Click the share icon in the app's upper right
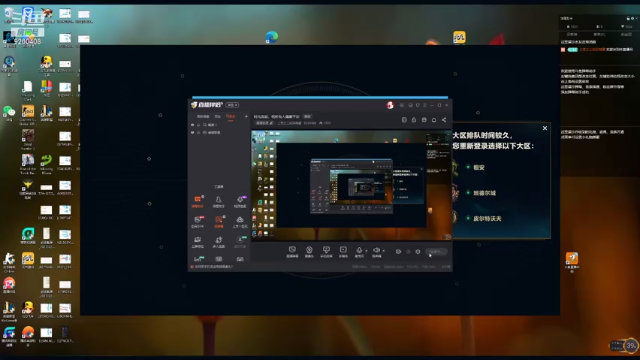Screen dimensions: 640x360 pos(444,120)
